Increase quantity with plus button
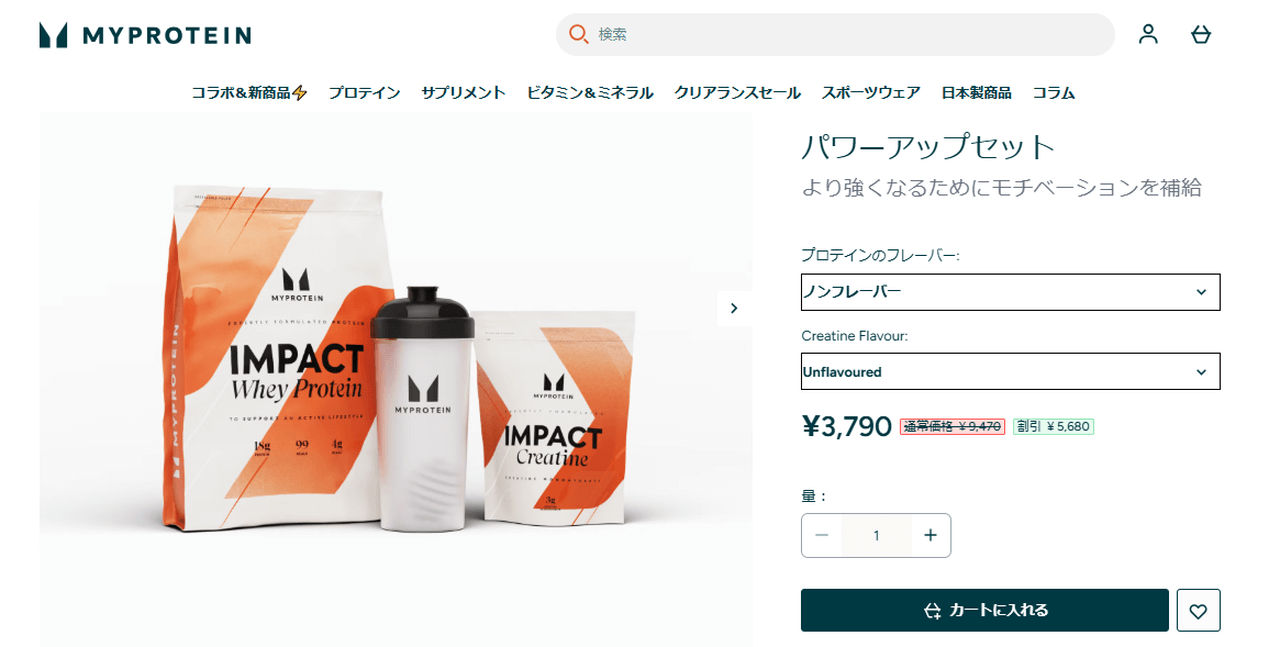The image size is (1280, 647). [930, 535]
